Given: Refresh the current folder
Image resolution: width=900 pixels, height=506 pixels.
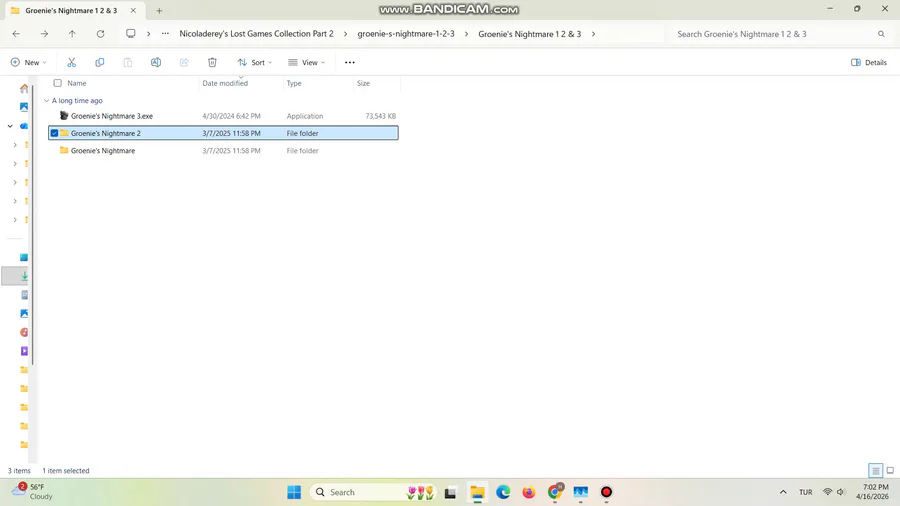Looking at the screenshot, I should (100, 34).
